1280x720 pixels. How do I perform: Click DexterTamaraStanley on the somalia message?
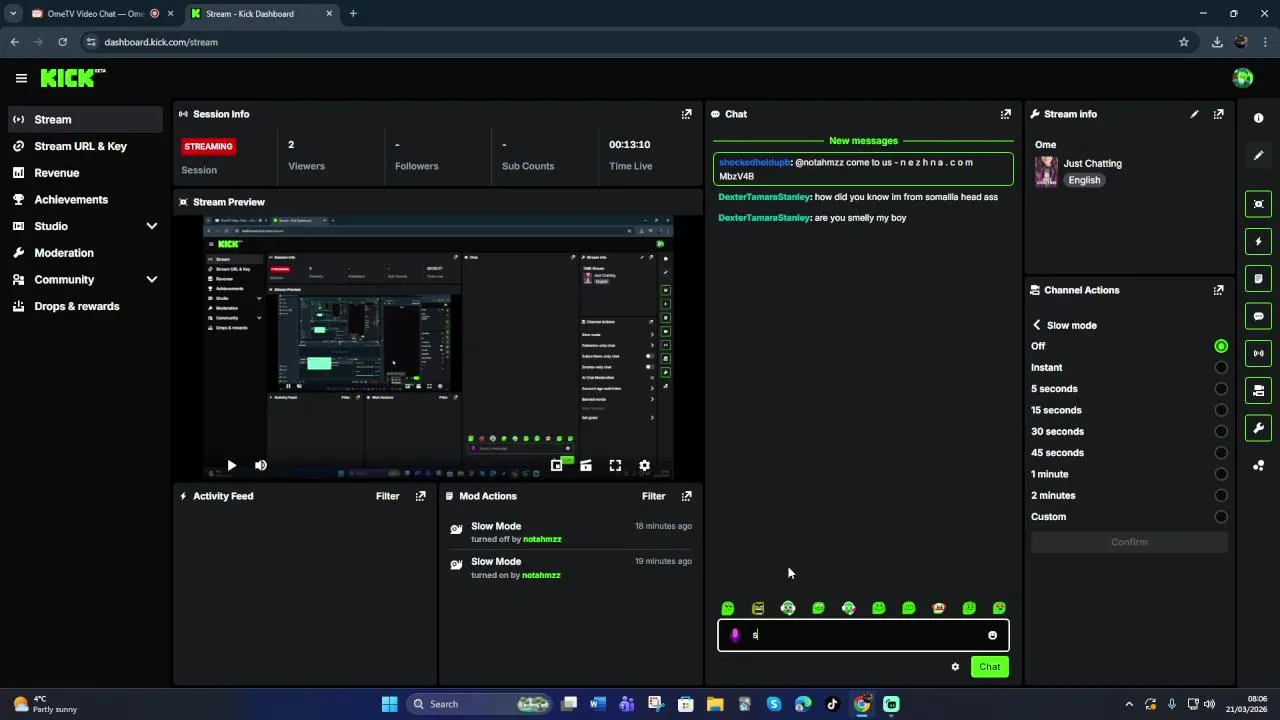pyautogui.click(x=764, y=197)
